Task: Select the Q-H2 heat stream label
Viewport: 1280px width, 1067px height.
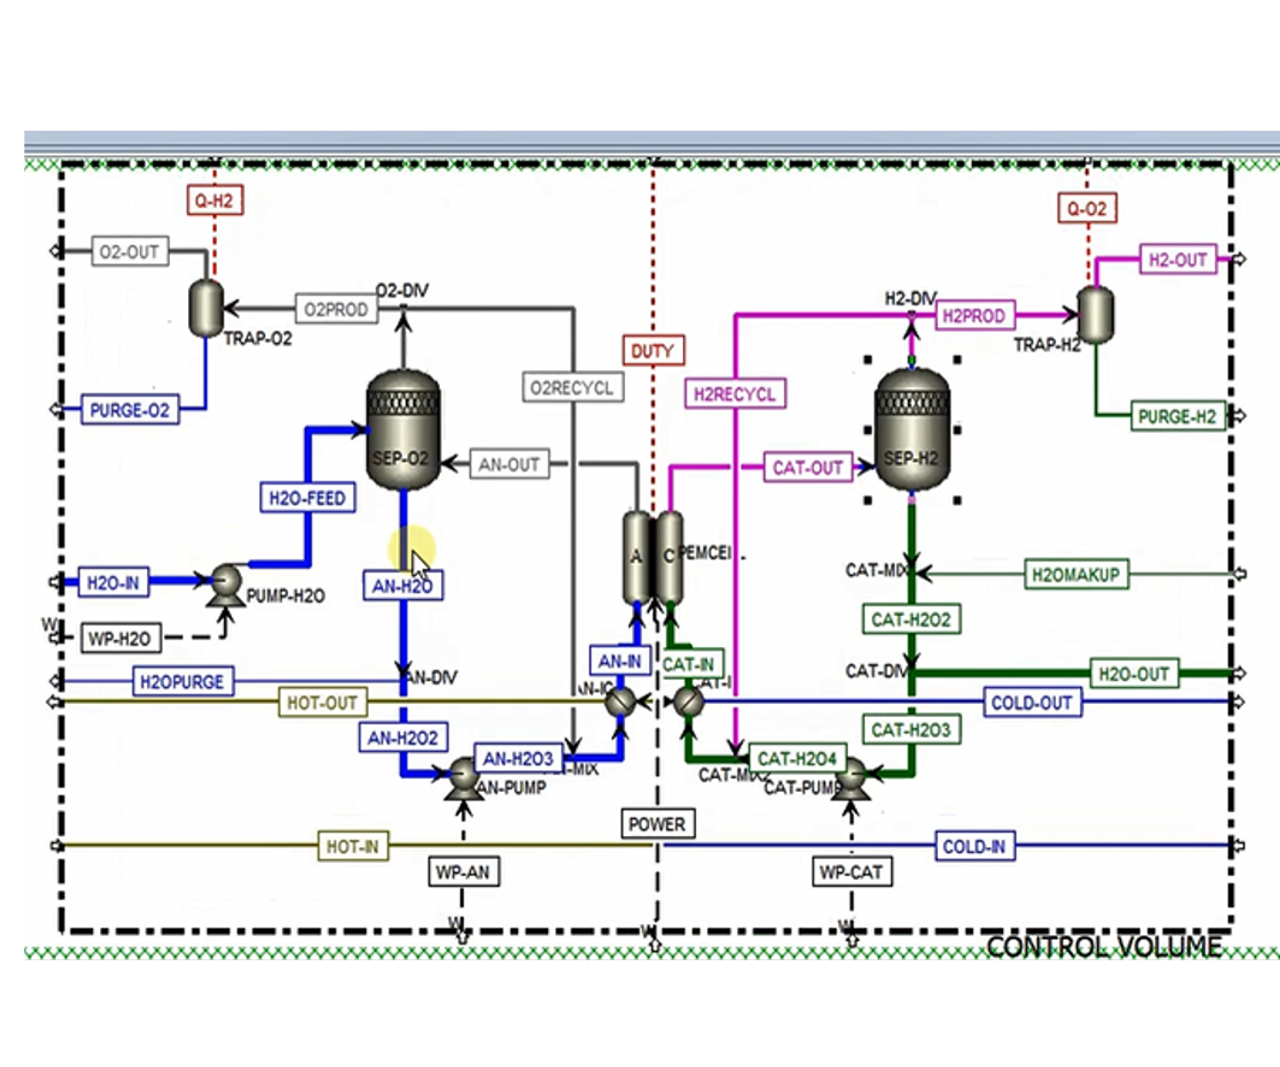Action: (x=214, y=201)
